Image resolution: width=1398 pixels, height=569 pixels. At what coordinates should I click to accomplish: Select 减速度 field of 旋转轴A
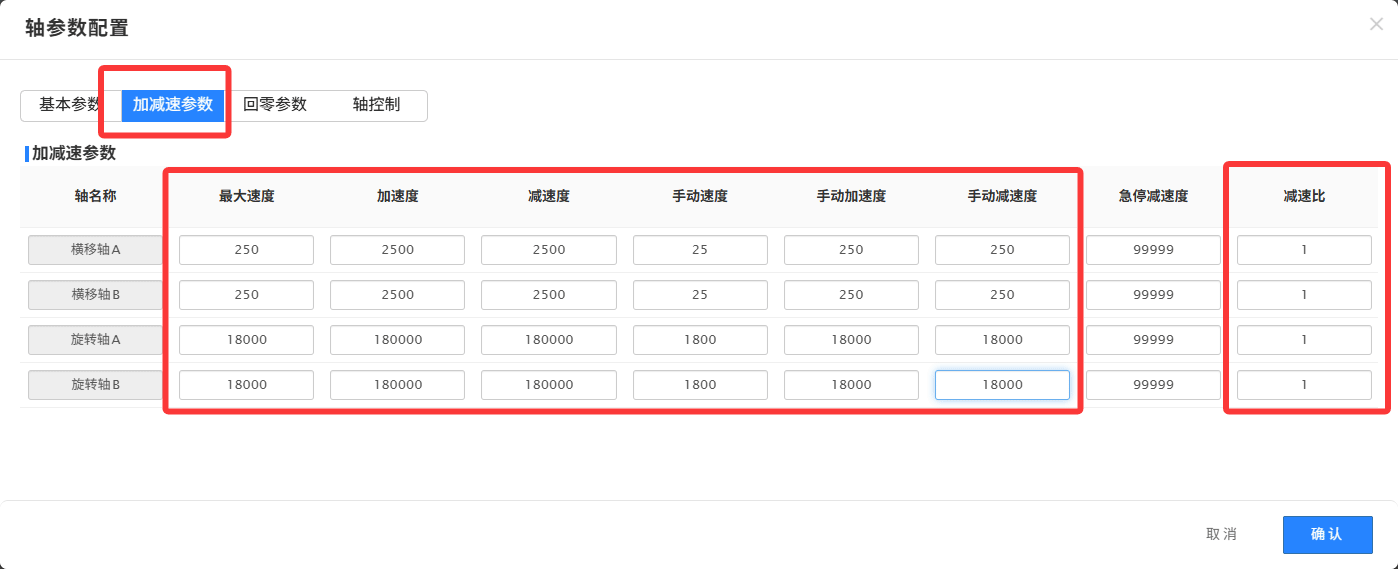click(x=548, y=340)
